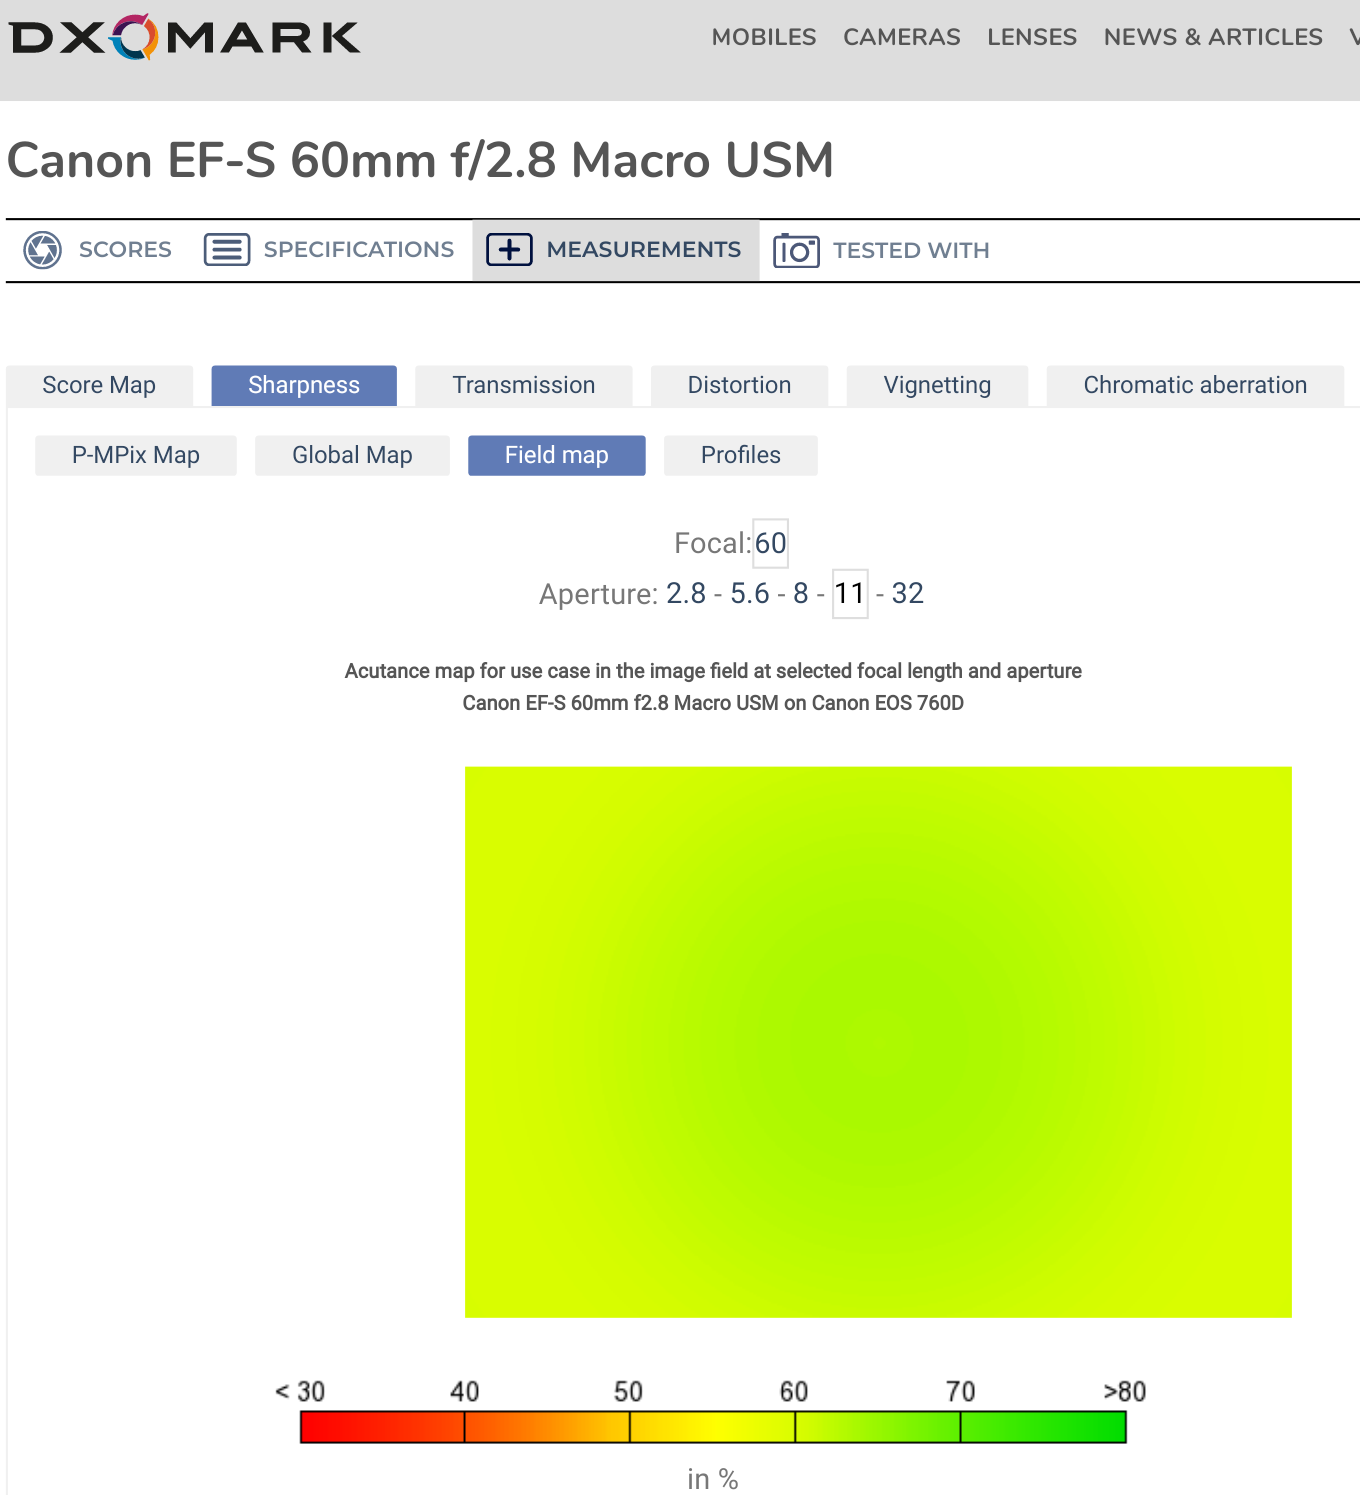Open the TESTED WITH tab
Viewport: 1360px width, 1495px height.
coord(881,250)
